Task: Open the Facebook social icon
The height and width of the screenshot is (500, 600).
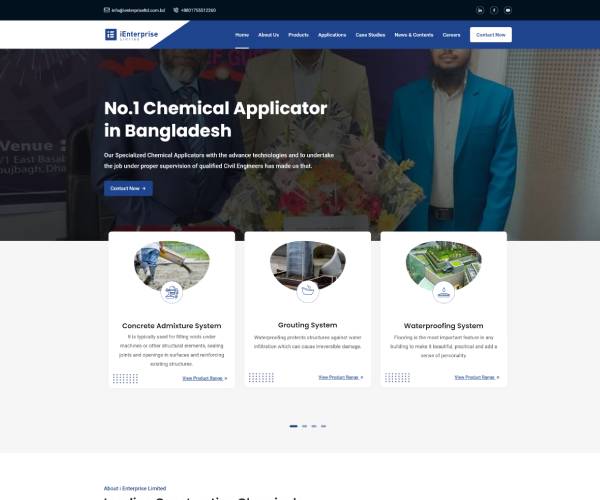Action: (x=494, y=10)
